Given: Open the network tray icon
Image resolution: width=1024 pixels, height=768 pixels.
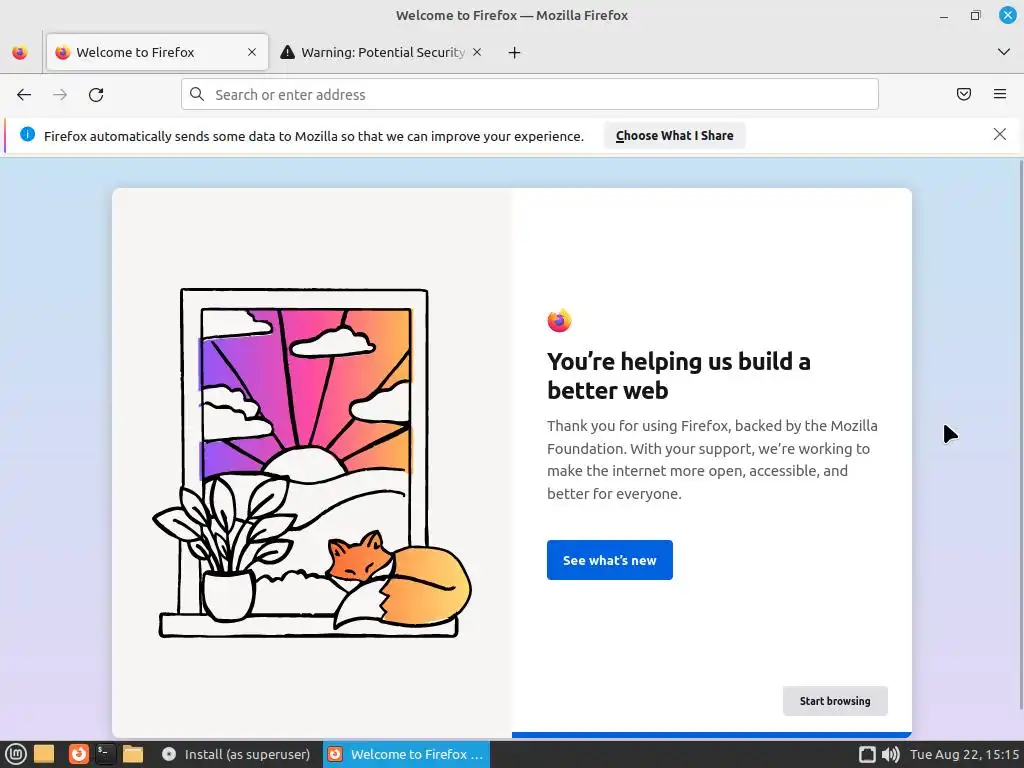Looking at the screenshot, I should [x=867, y=754].
